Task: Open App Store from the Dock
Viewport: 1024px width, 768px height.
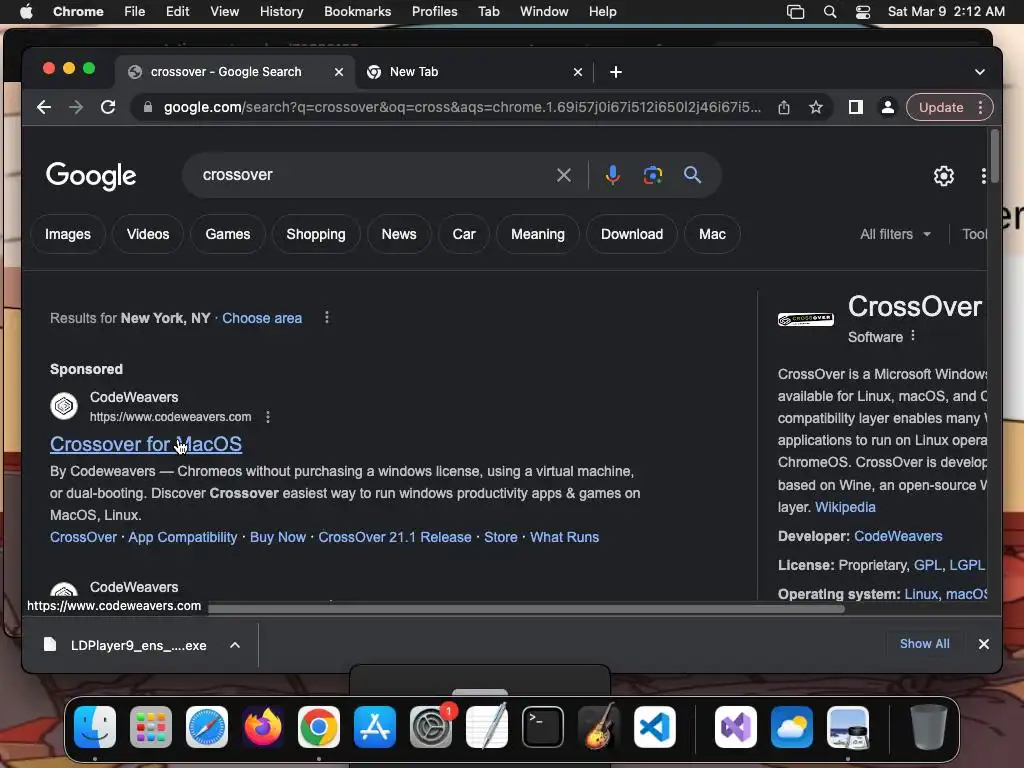Action: pos(375,727)
